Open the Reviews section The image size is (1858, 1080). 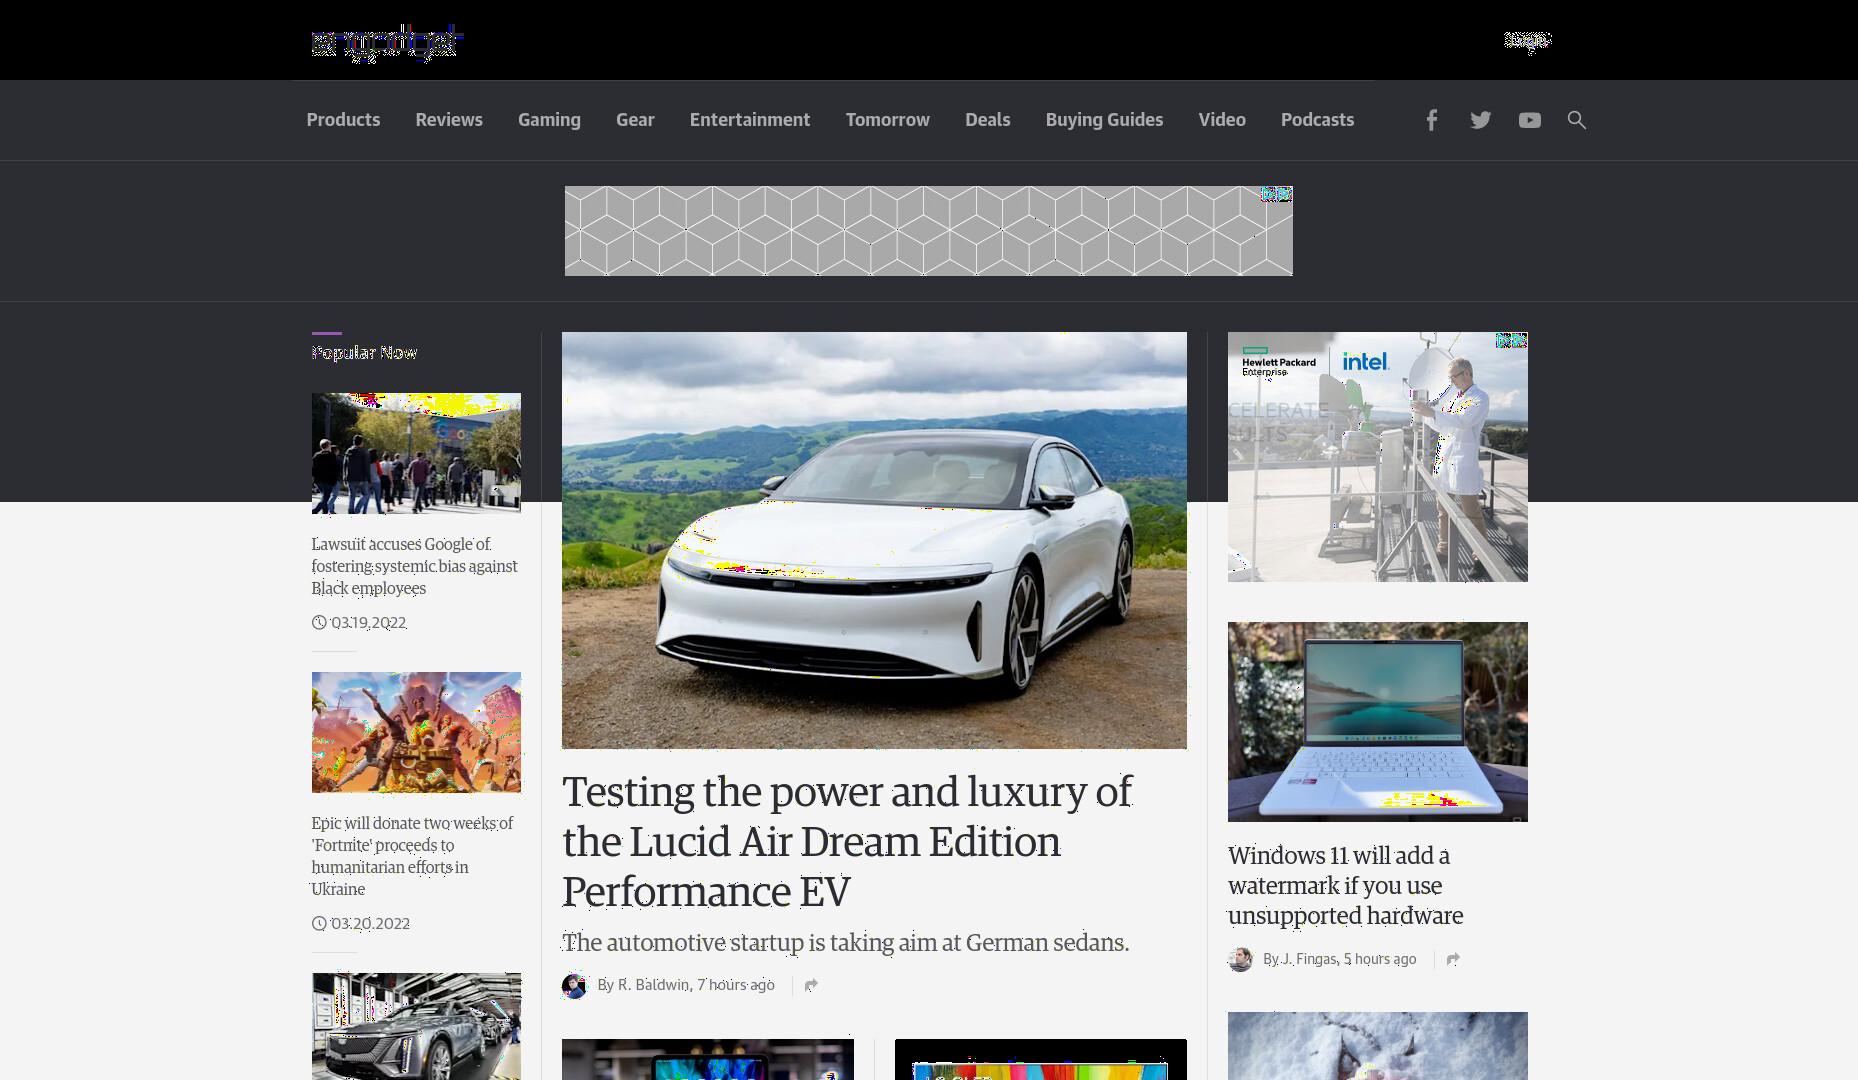(449, 120)
